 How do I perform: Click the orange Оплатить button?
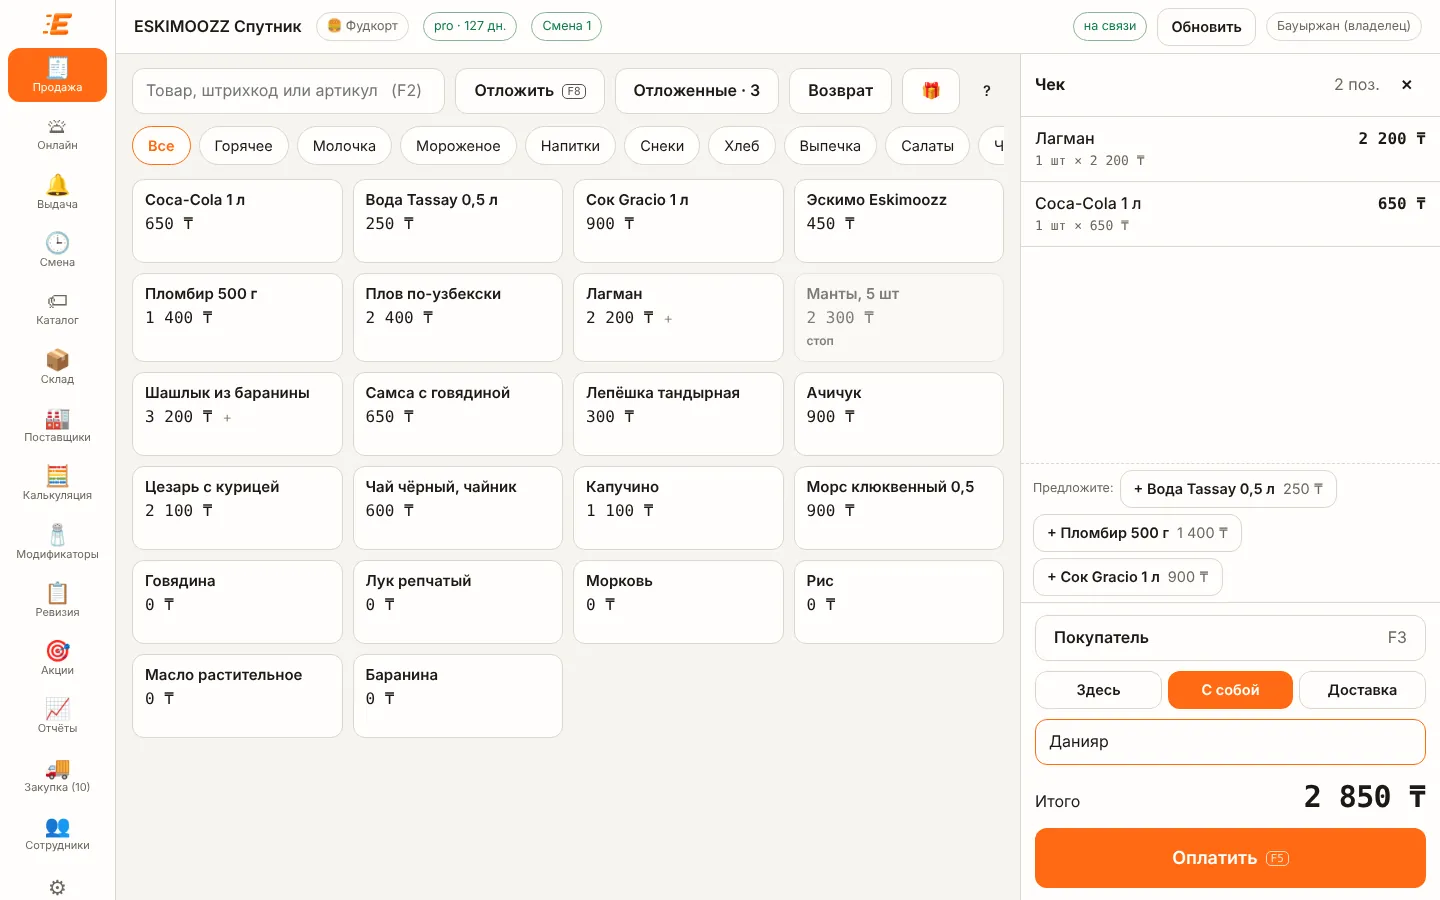(1230, 858)
